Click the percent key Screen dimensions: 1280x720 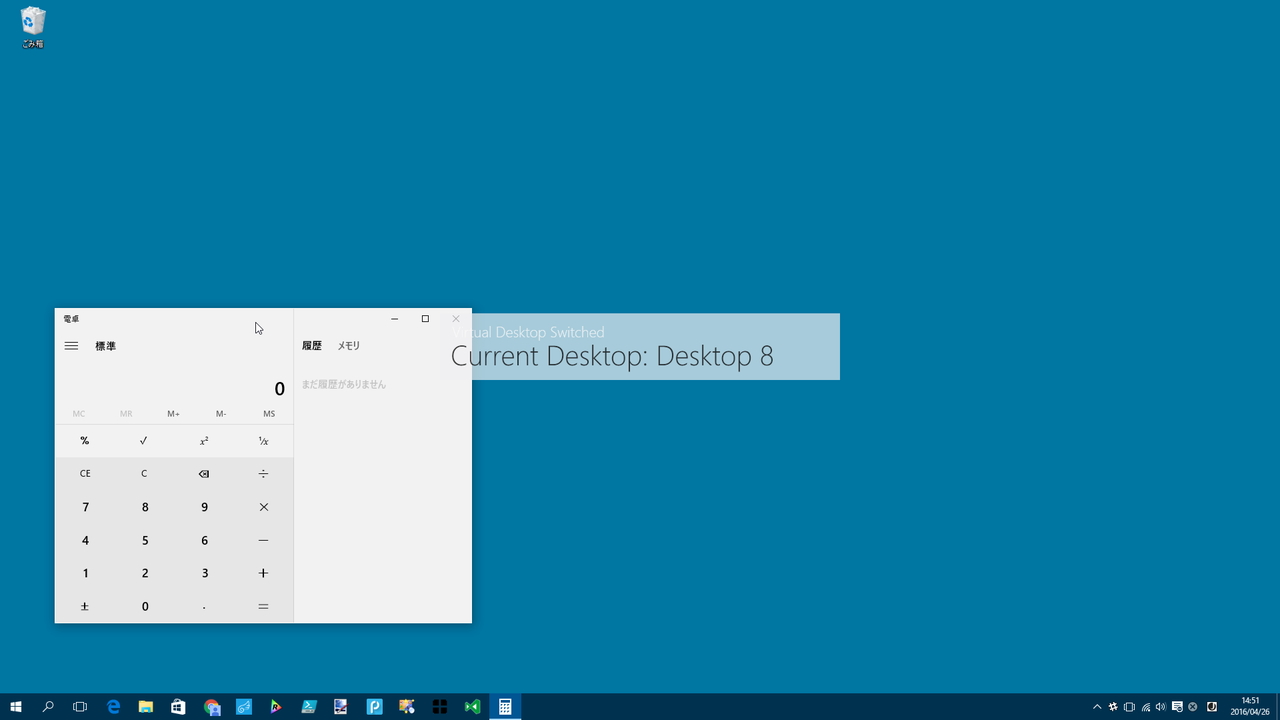point(85,441)
